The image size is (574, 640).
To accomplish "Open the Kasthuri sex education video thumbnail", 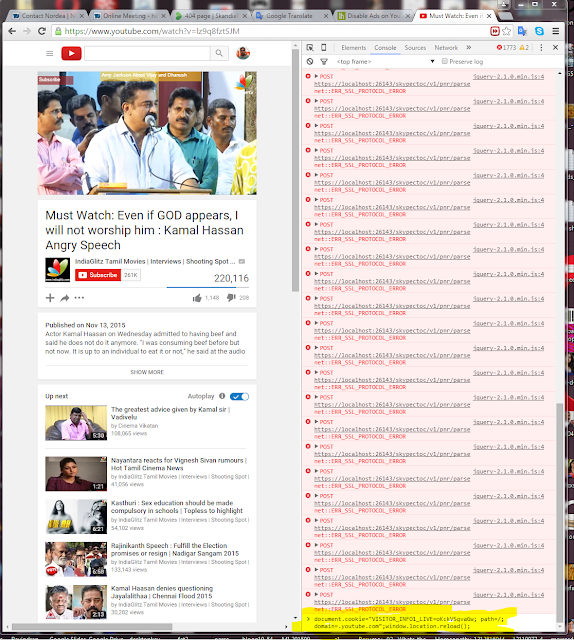I will pyautogui.click(x=76, y=516).
